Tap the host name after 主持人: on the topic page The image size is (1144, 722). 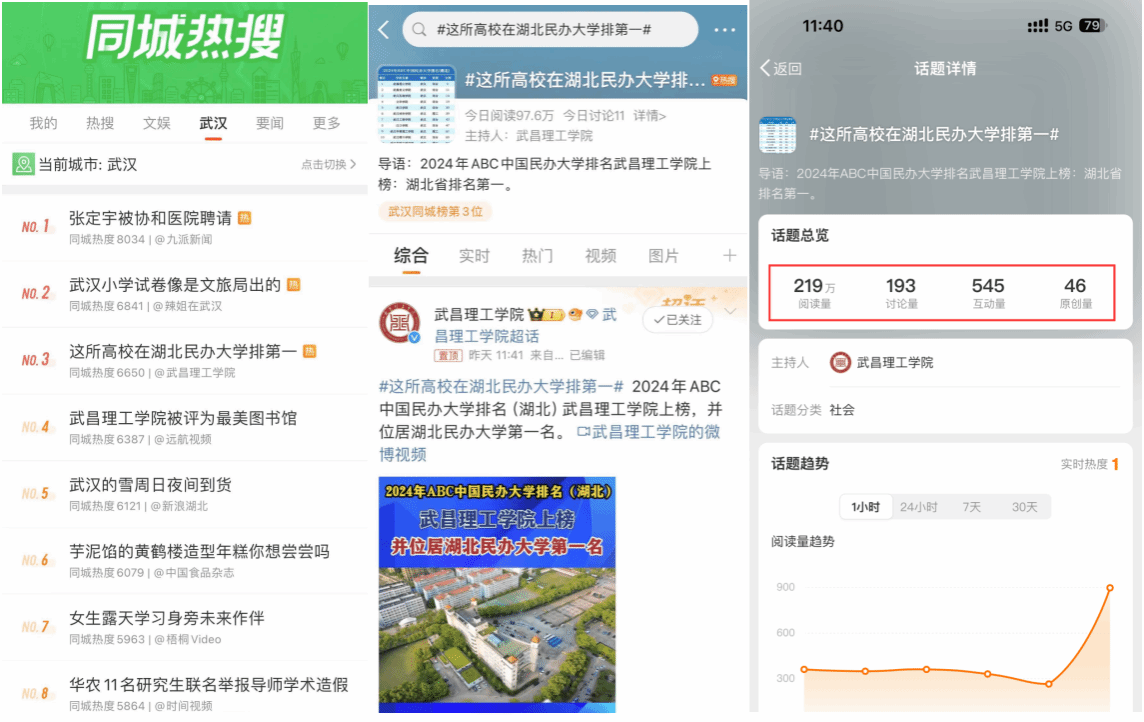pos(554,136)
